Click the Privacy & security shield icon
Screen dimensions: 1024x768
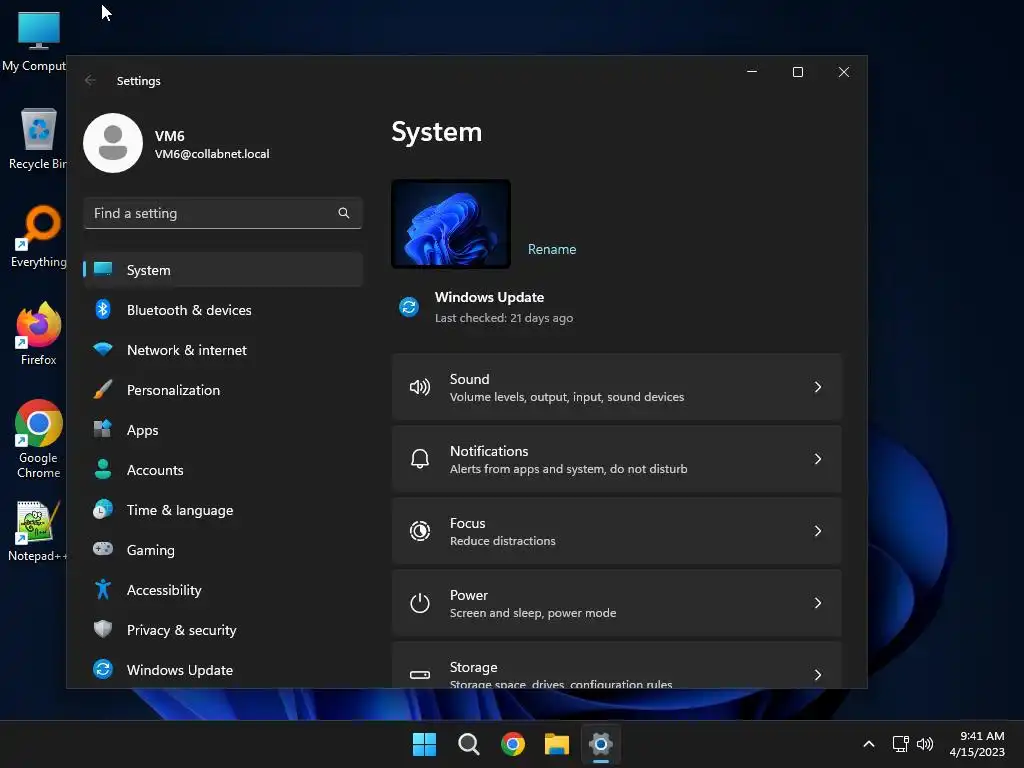click(x=103, y=629)
